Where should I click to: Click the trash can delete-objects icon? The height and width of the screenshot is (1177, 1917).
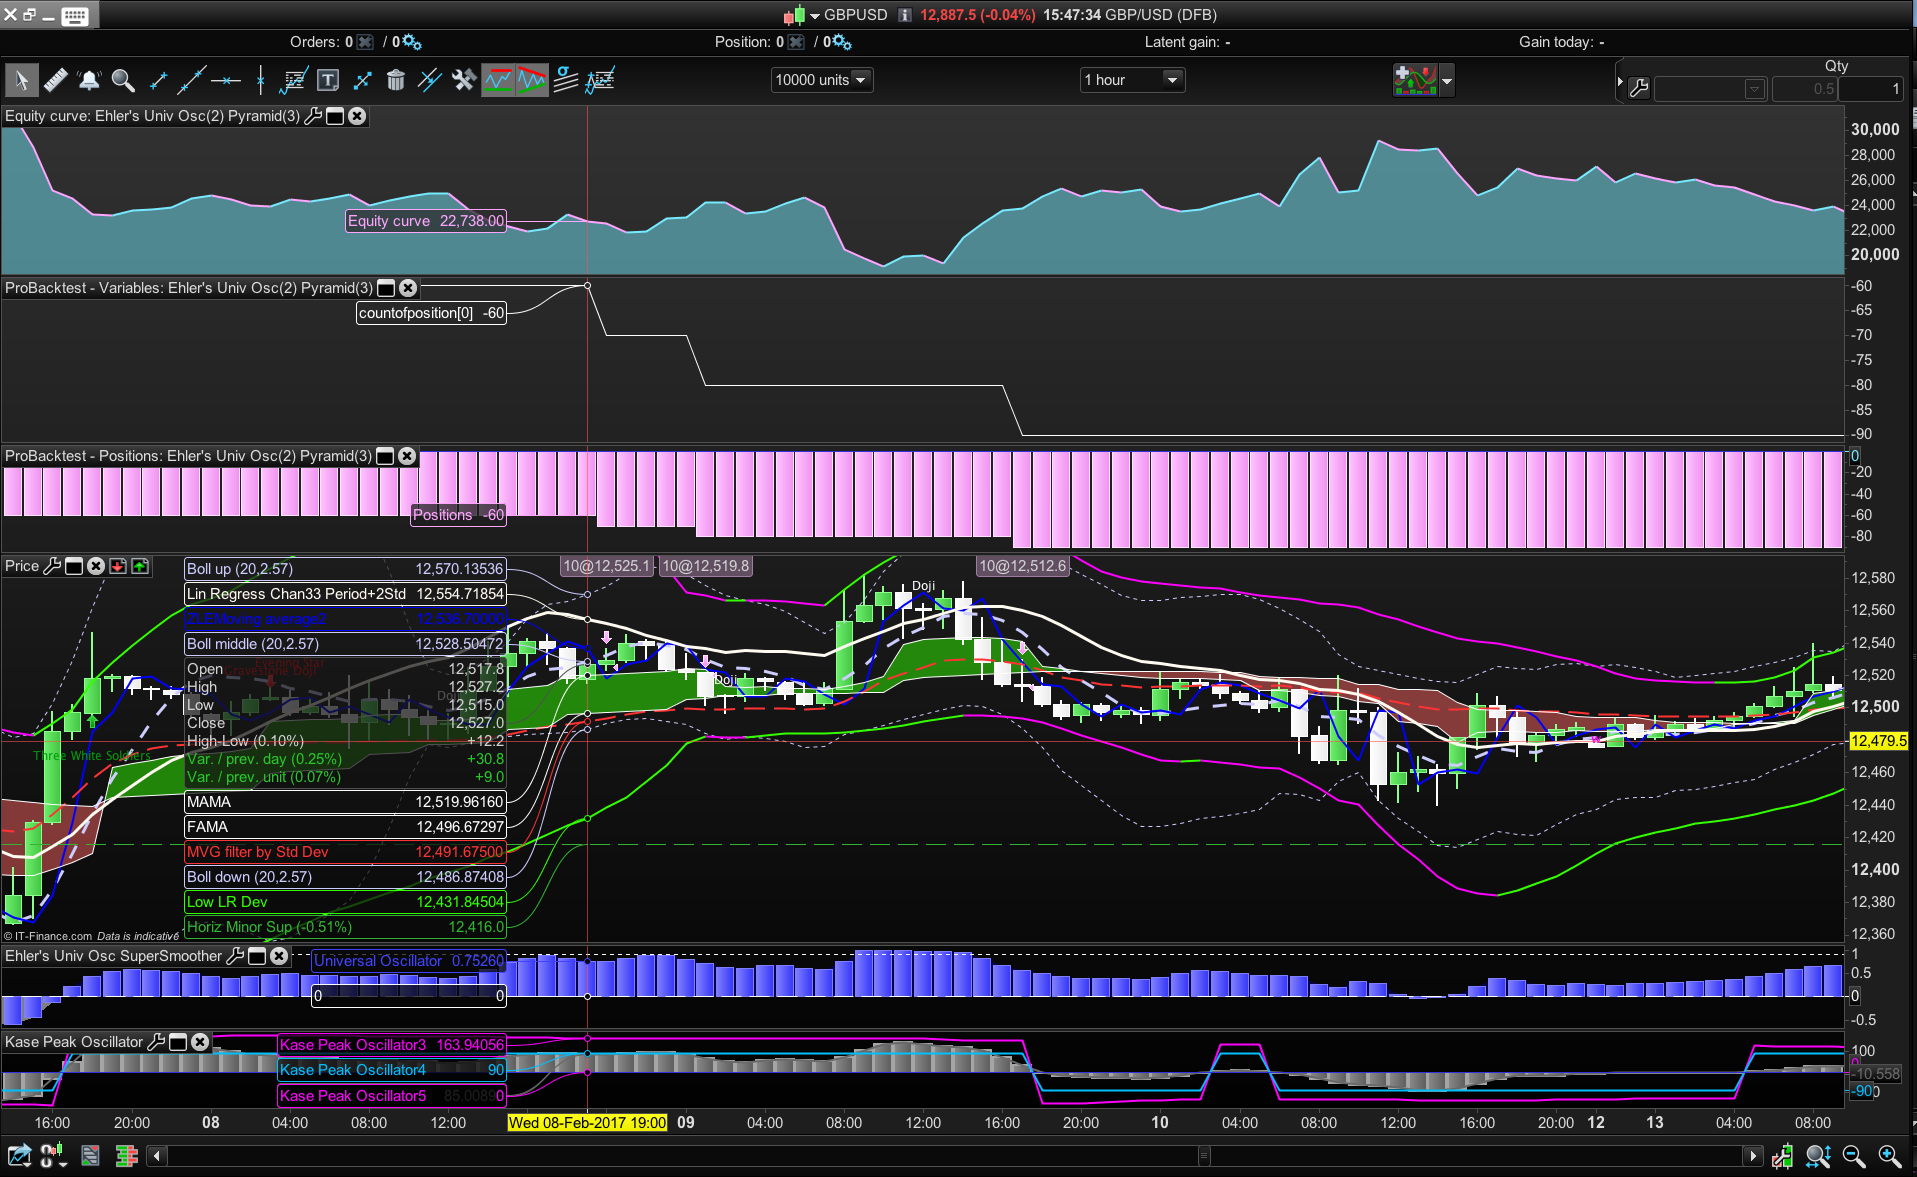(396, 80)
